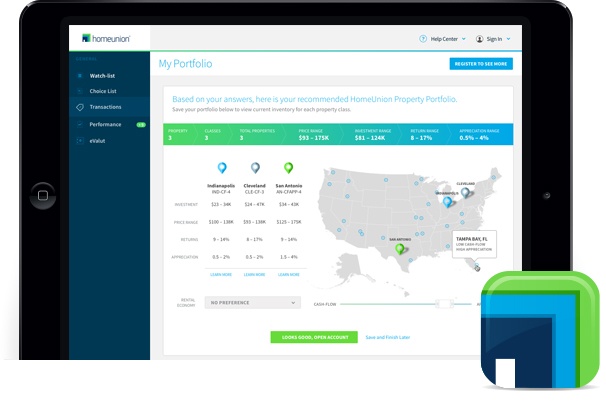Click San Antonio's 1.5 - 4% appreciation value

coord(289,257)
